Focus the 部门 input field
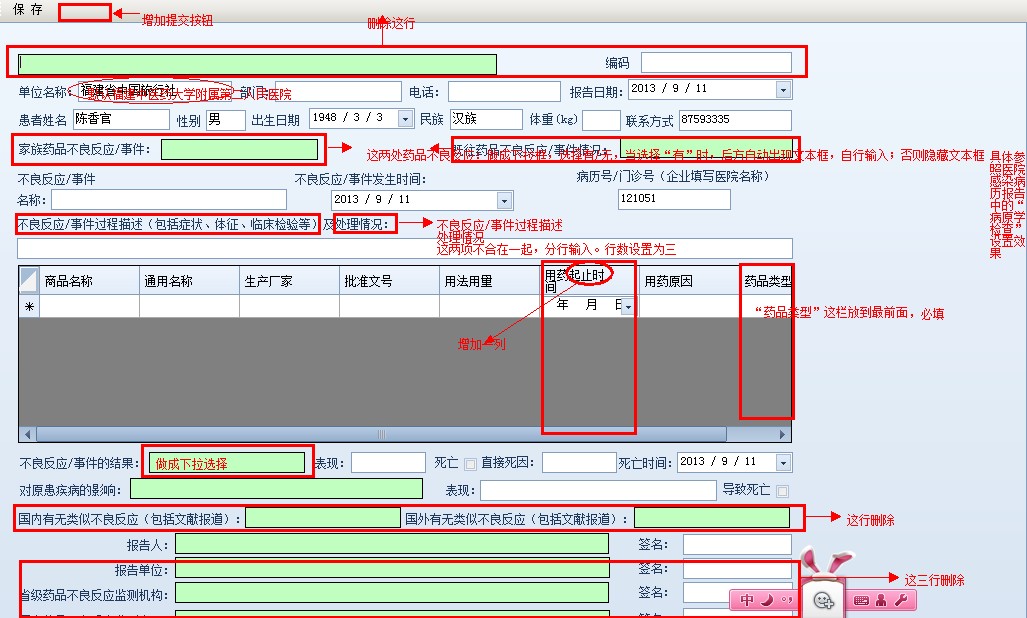The image size is (1027, 618). coord(338,92)
